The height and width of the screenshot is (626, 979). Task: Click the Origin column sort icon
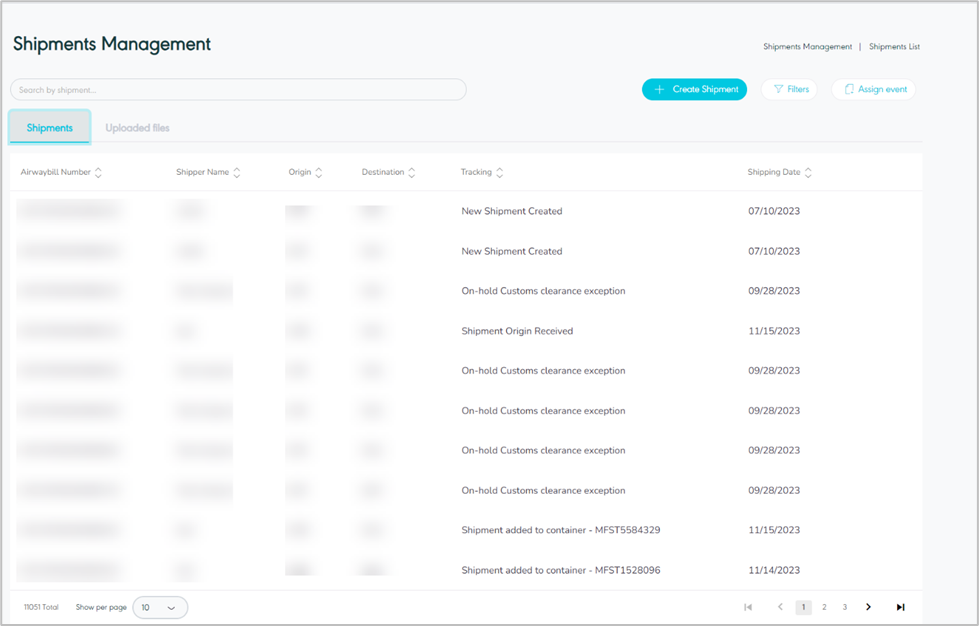click(319, 173)
